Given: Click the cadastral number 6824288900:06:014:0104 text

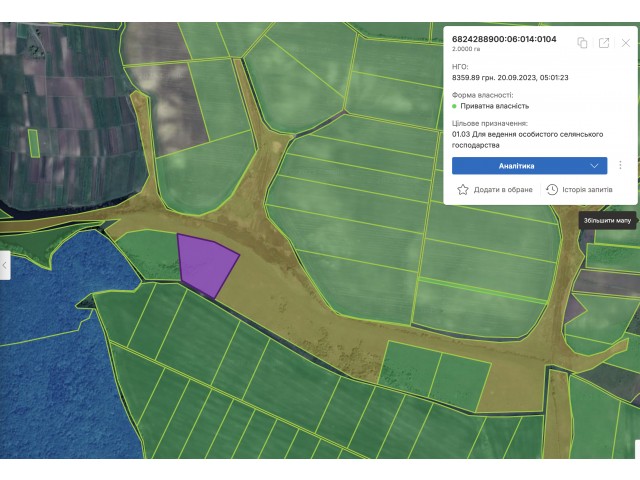Looking at the screenshot, I should point(504,39).
